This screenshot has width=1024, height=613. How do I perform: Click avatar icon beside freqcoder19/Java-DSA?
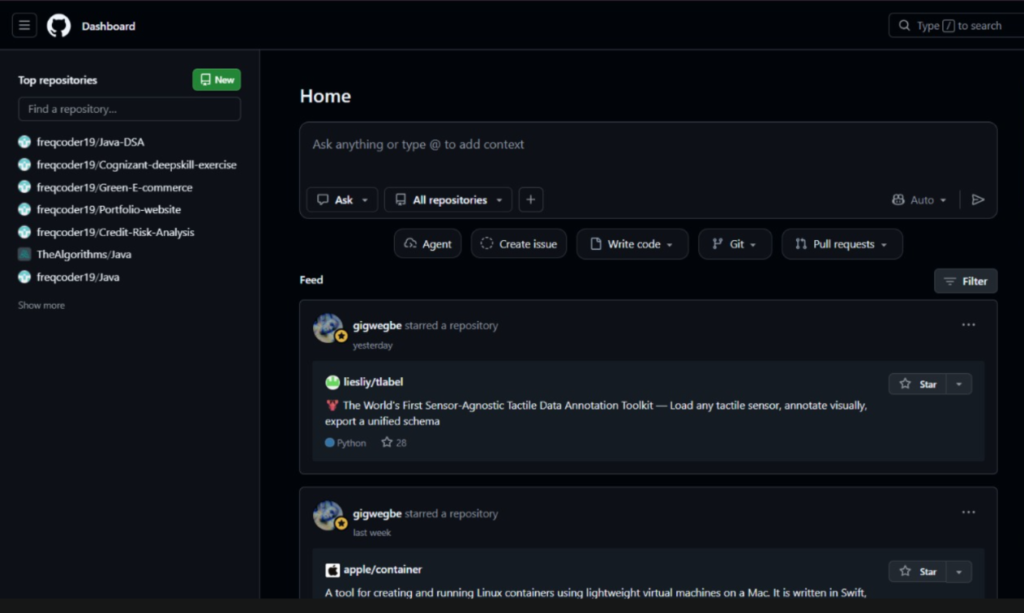tap(25, 142)
